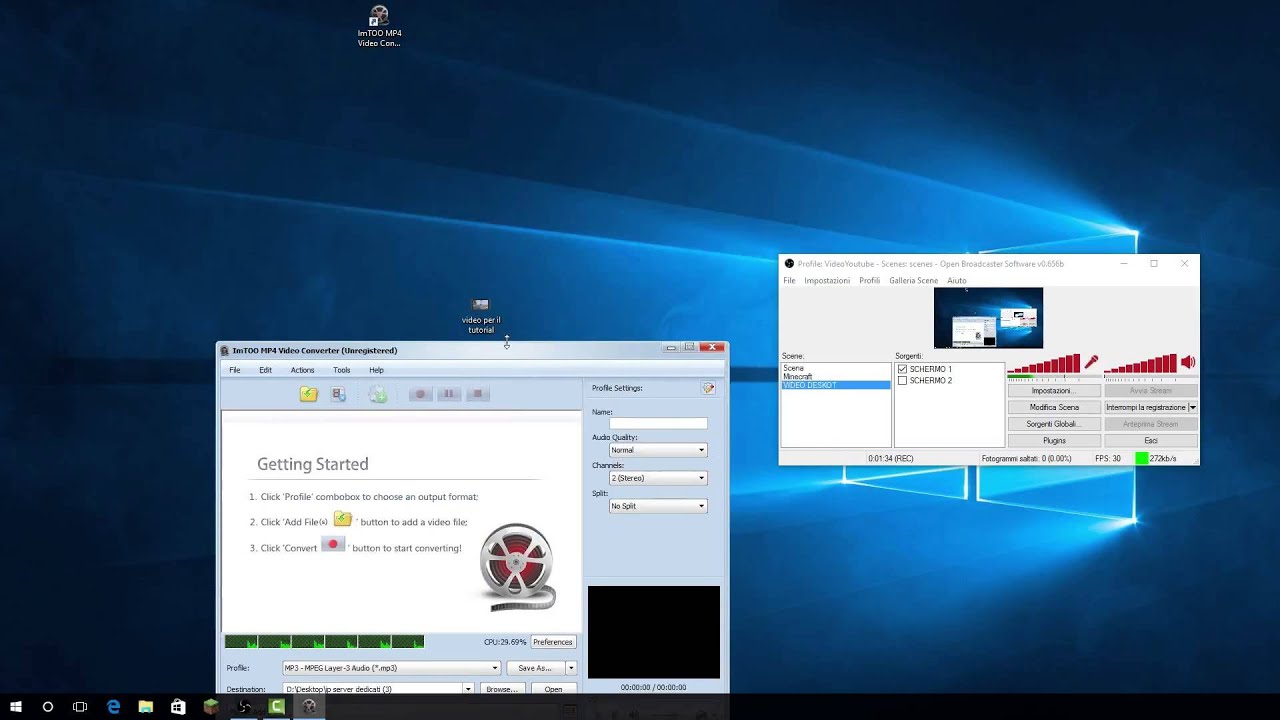Click the Preferences button in ImTOO
1280x720 pixels.
[x=553, y=642]
